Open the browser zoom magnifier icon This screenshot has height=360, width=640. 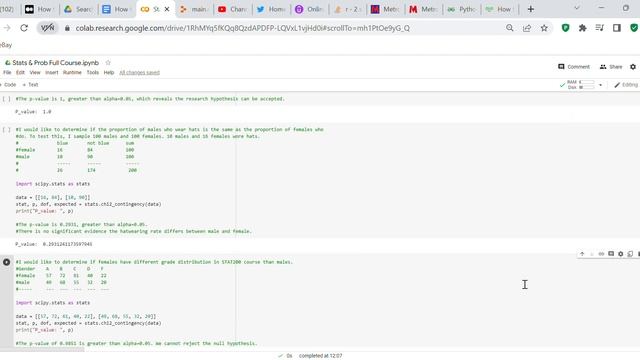coord(510,28)
